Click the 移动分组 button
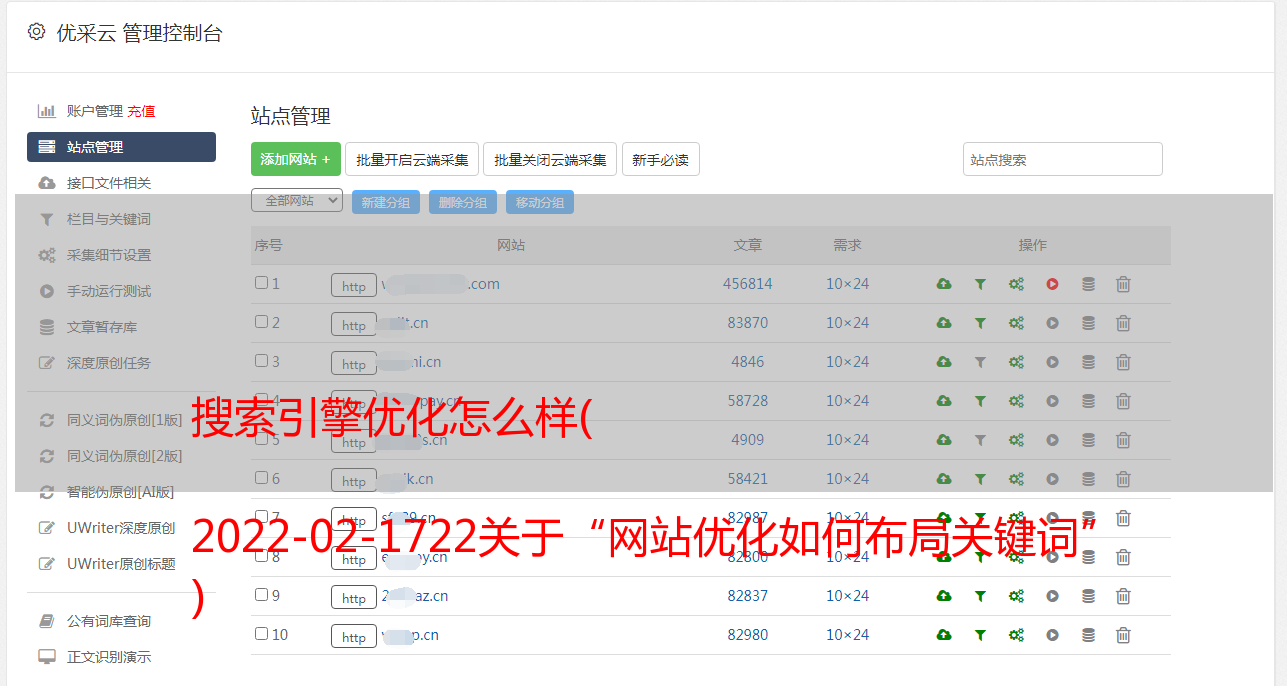Screen dimensions: 1287x686 [x=540, y=202]
